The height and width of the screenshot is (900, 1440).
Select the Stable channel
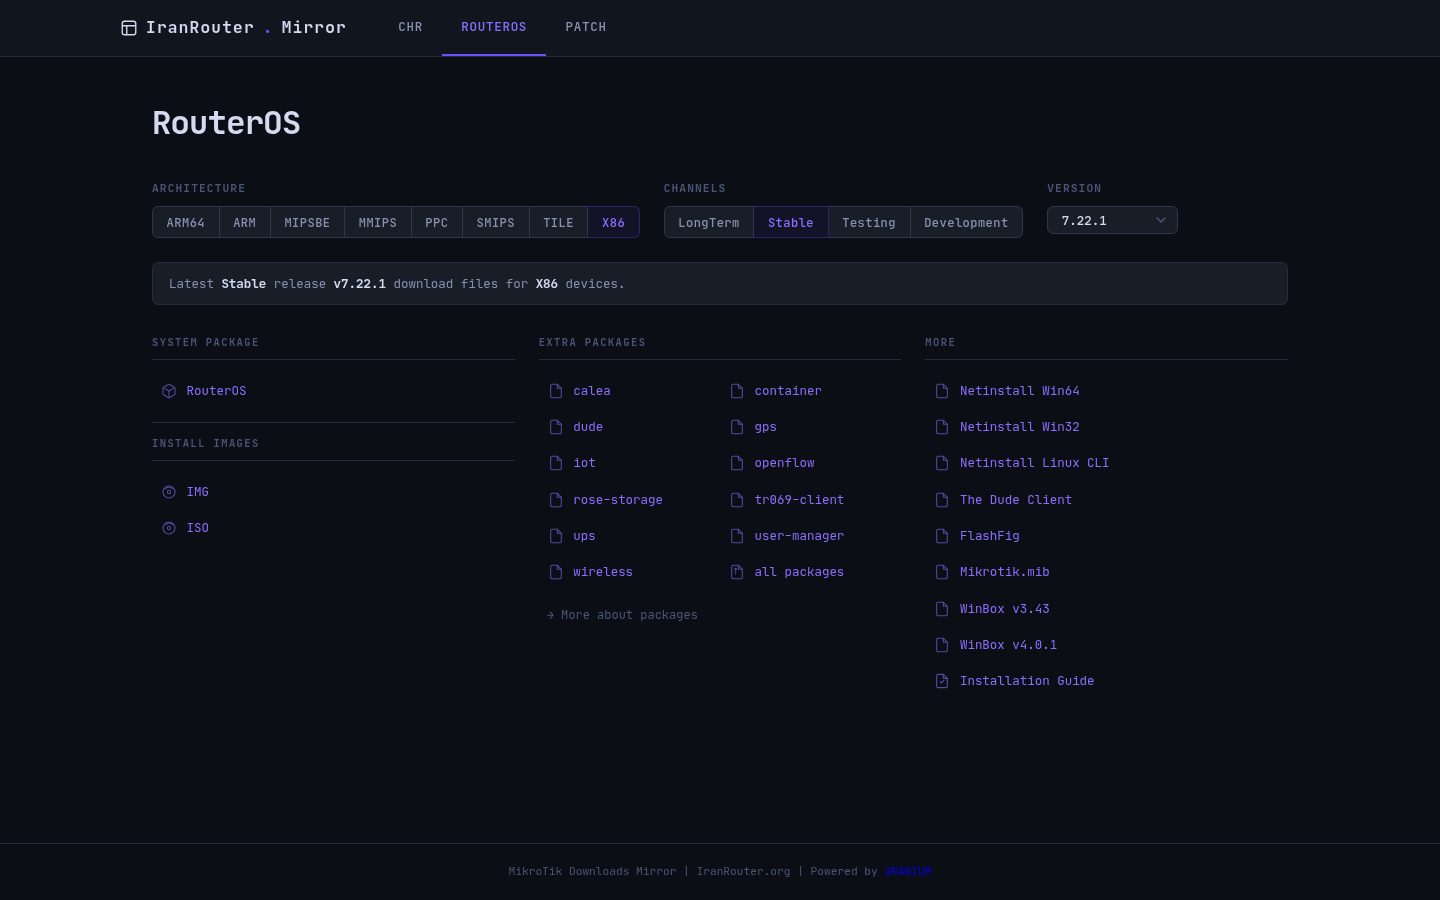tap(791, 222)
